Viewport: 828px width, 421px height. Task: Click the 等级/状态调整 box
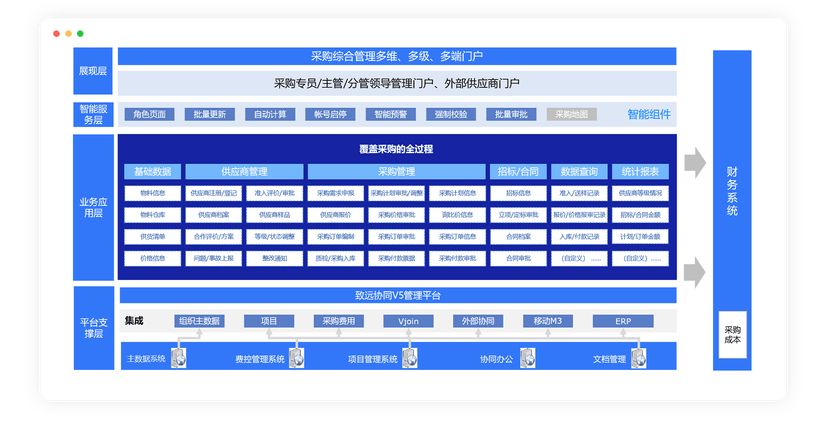pyautogui.click(x=275, y=237)
